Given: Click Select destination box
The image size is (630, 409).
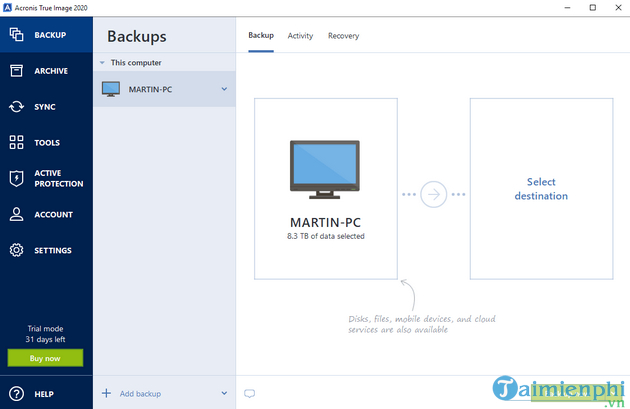Looking at the screenshot, I should 541,189.
